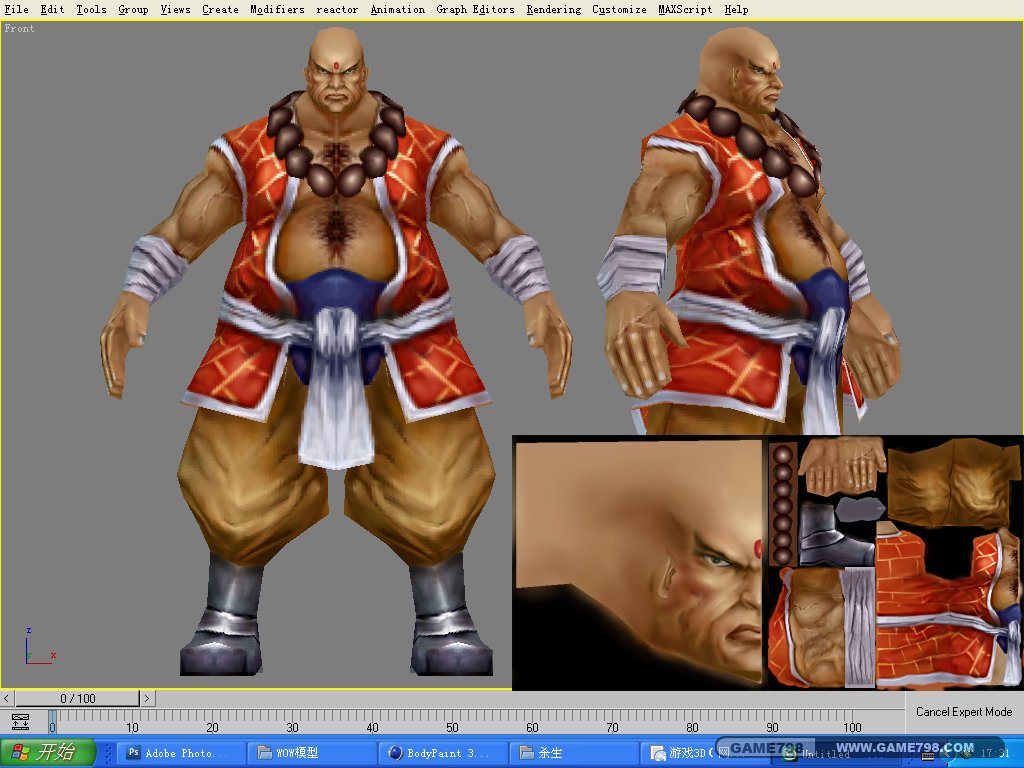This screenshot has width=1024, height=768.
Task: Click the BodyPaint sphere icon in the taskbar
Action: click(x=395, y=753)
